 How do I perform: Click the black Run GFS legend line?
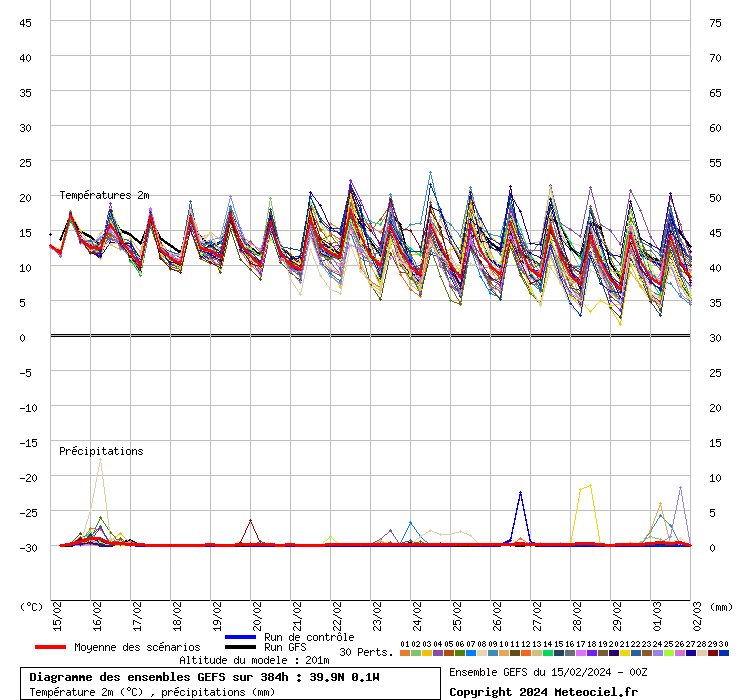pos(241,648)
